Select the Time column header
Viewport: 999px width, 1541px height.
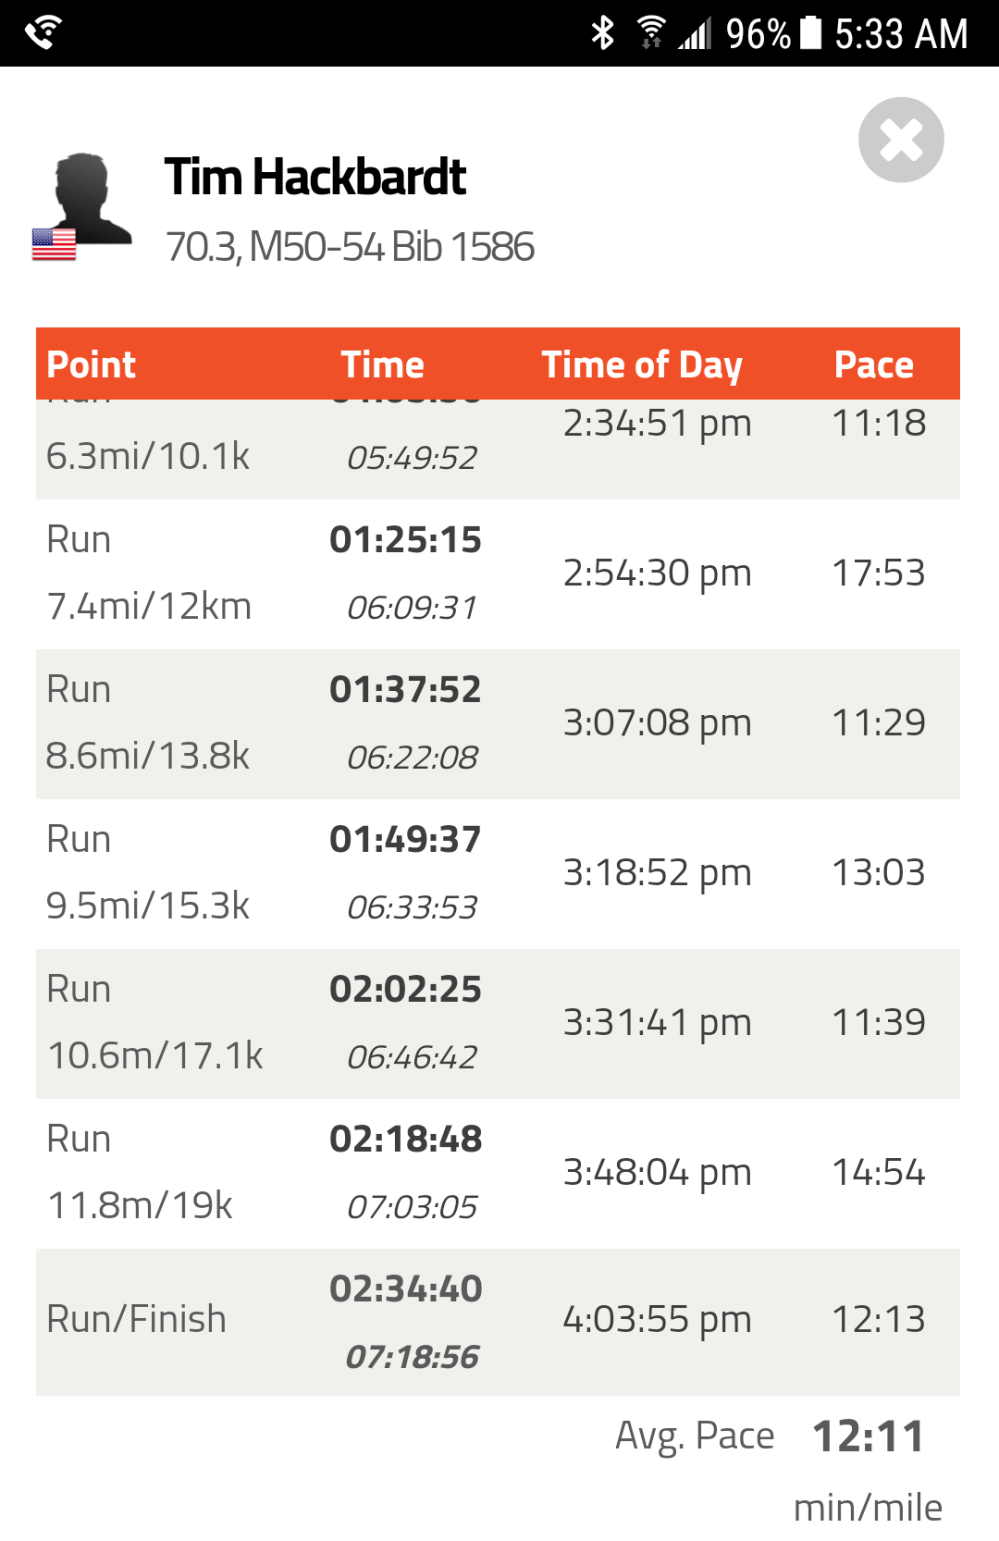pyautogui.click(x=382, y=365)
